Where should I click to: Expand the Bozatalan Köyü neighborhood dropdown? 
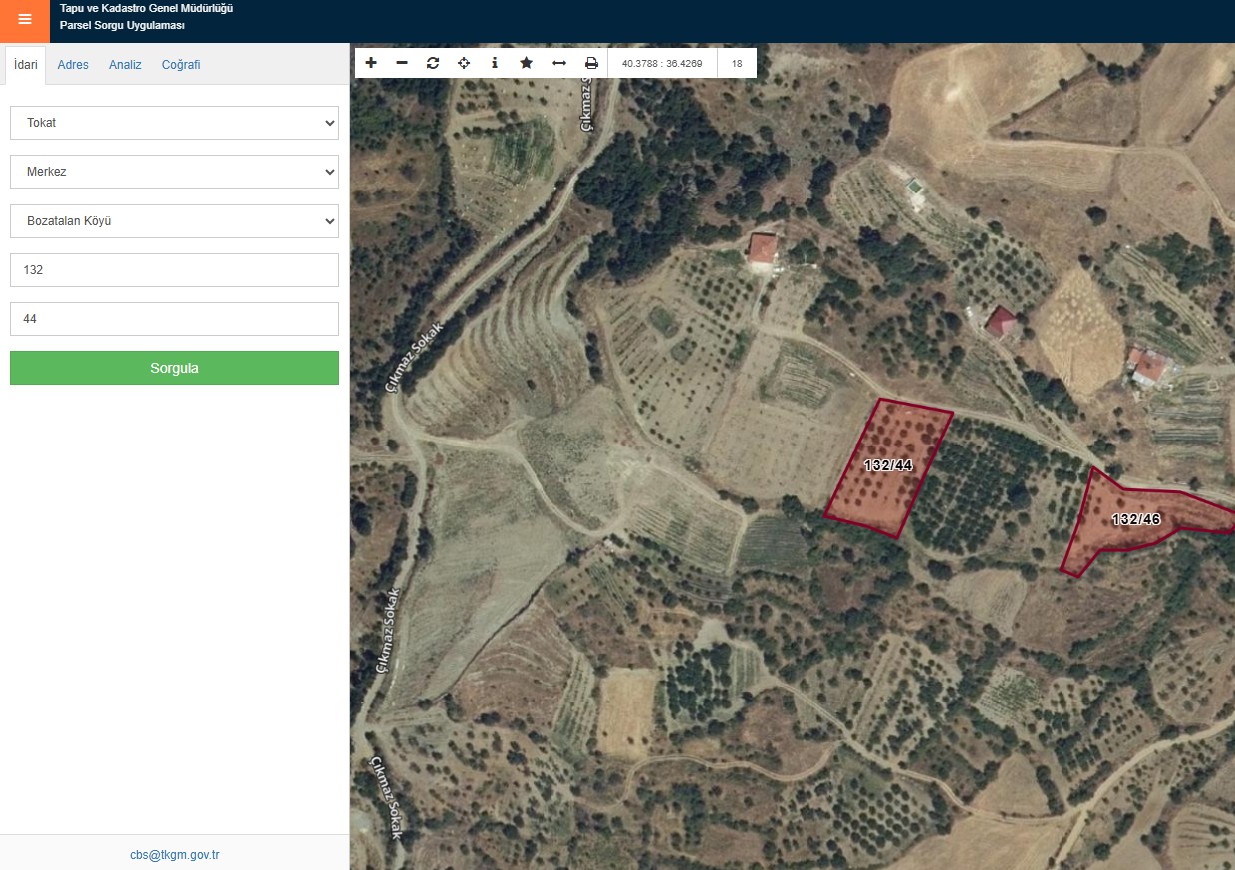(x=174, y=221)
